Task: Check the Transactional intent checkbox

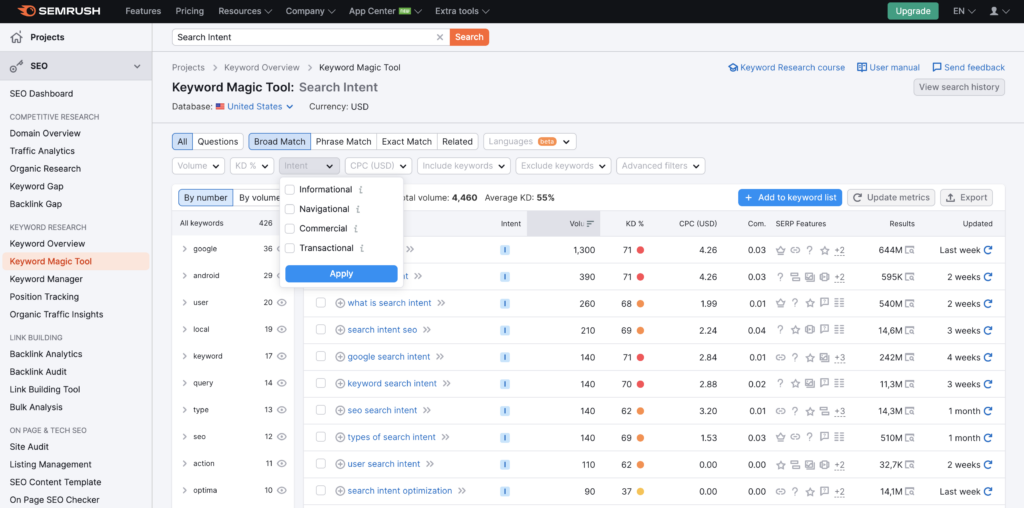Action: pos(290,248)
